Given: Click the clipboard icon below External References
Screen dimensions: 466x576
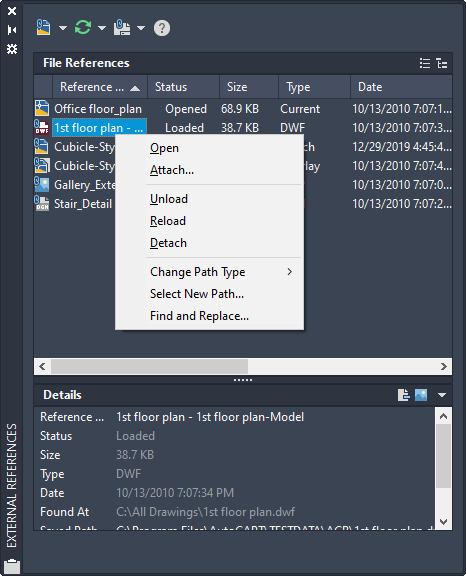Looking at the screenshot, I should (x=12, y=566).
